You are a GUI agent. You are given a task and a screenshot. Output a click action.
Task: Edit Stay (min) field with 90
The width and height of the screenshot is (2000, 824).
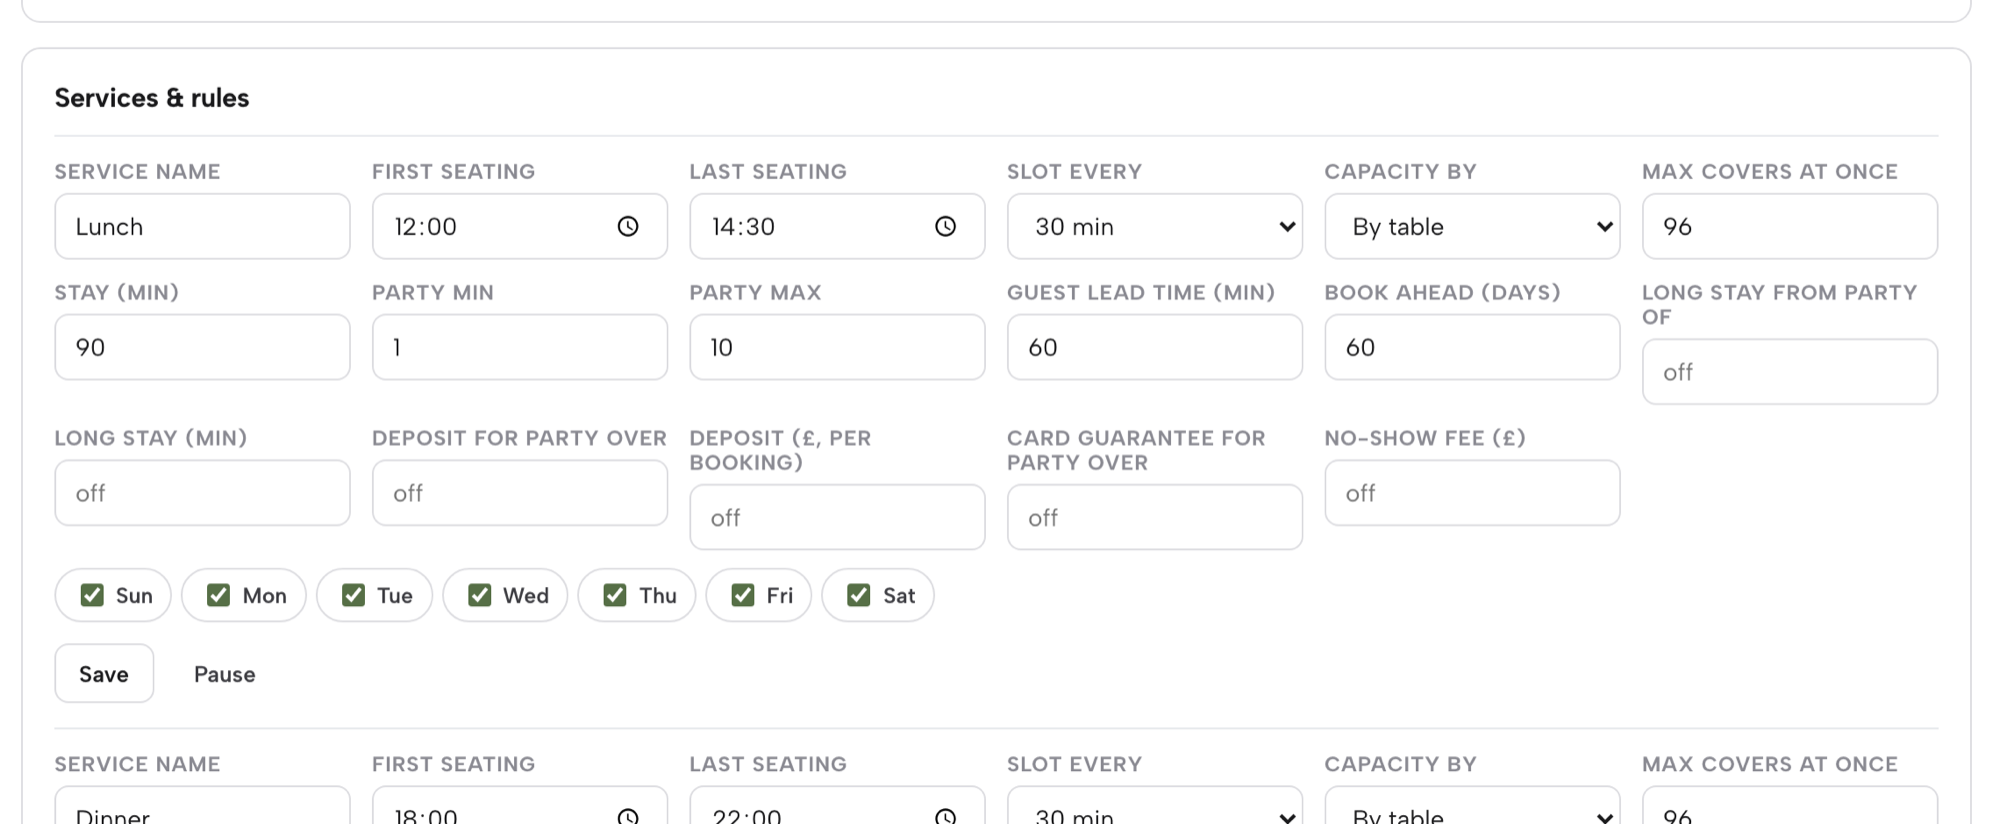202,347
